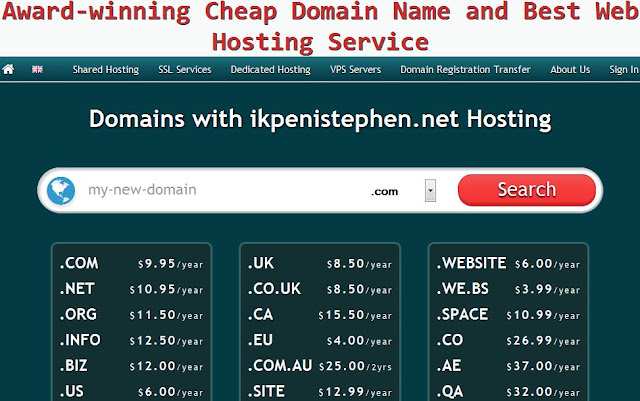640x401 pixels.
Task: Click the .com extension text in search bar
Action: pos(384,192)
